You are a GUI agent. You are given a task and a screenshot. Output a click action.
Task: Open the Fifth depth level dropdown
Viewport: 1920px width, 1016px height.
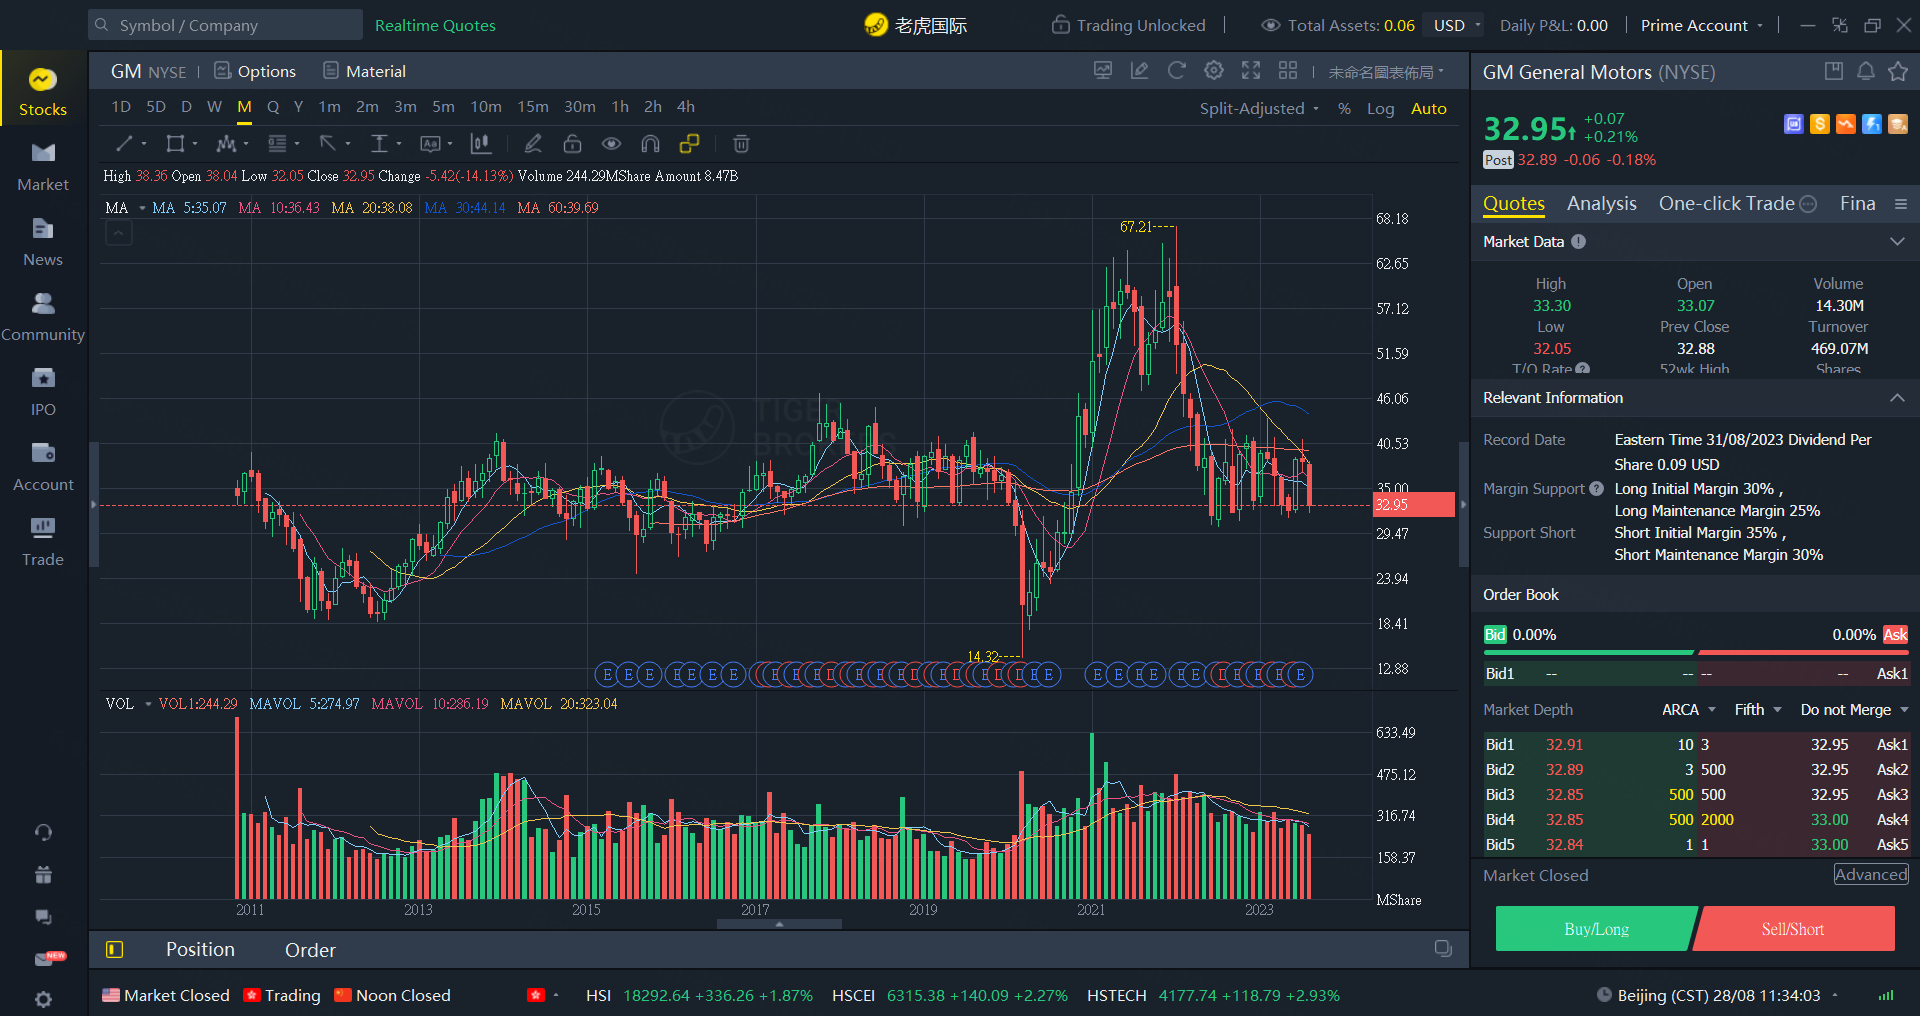(1758, 709)
